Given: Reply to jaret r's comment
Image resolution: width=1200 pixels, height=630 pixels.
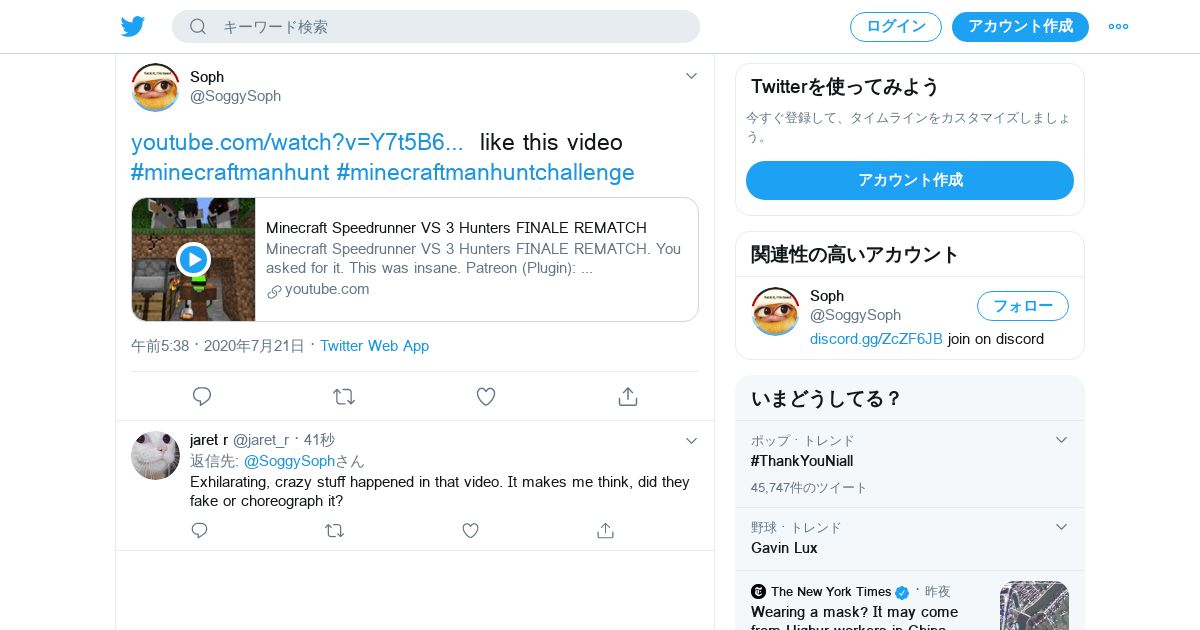Looking at the screenshot, I should [200, 531].
